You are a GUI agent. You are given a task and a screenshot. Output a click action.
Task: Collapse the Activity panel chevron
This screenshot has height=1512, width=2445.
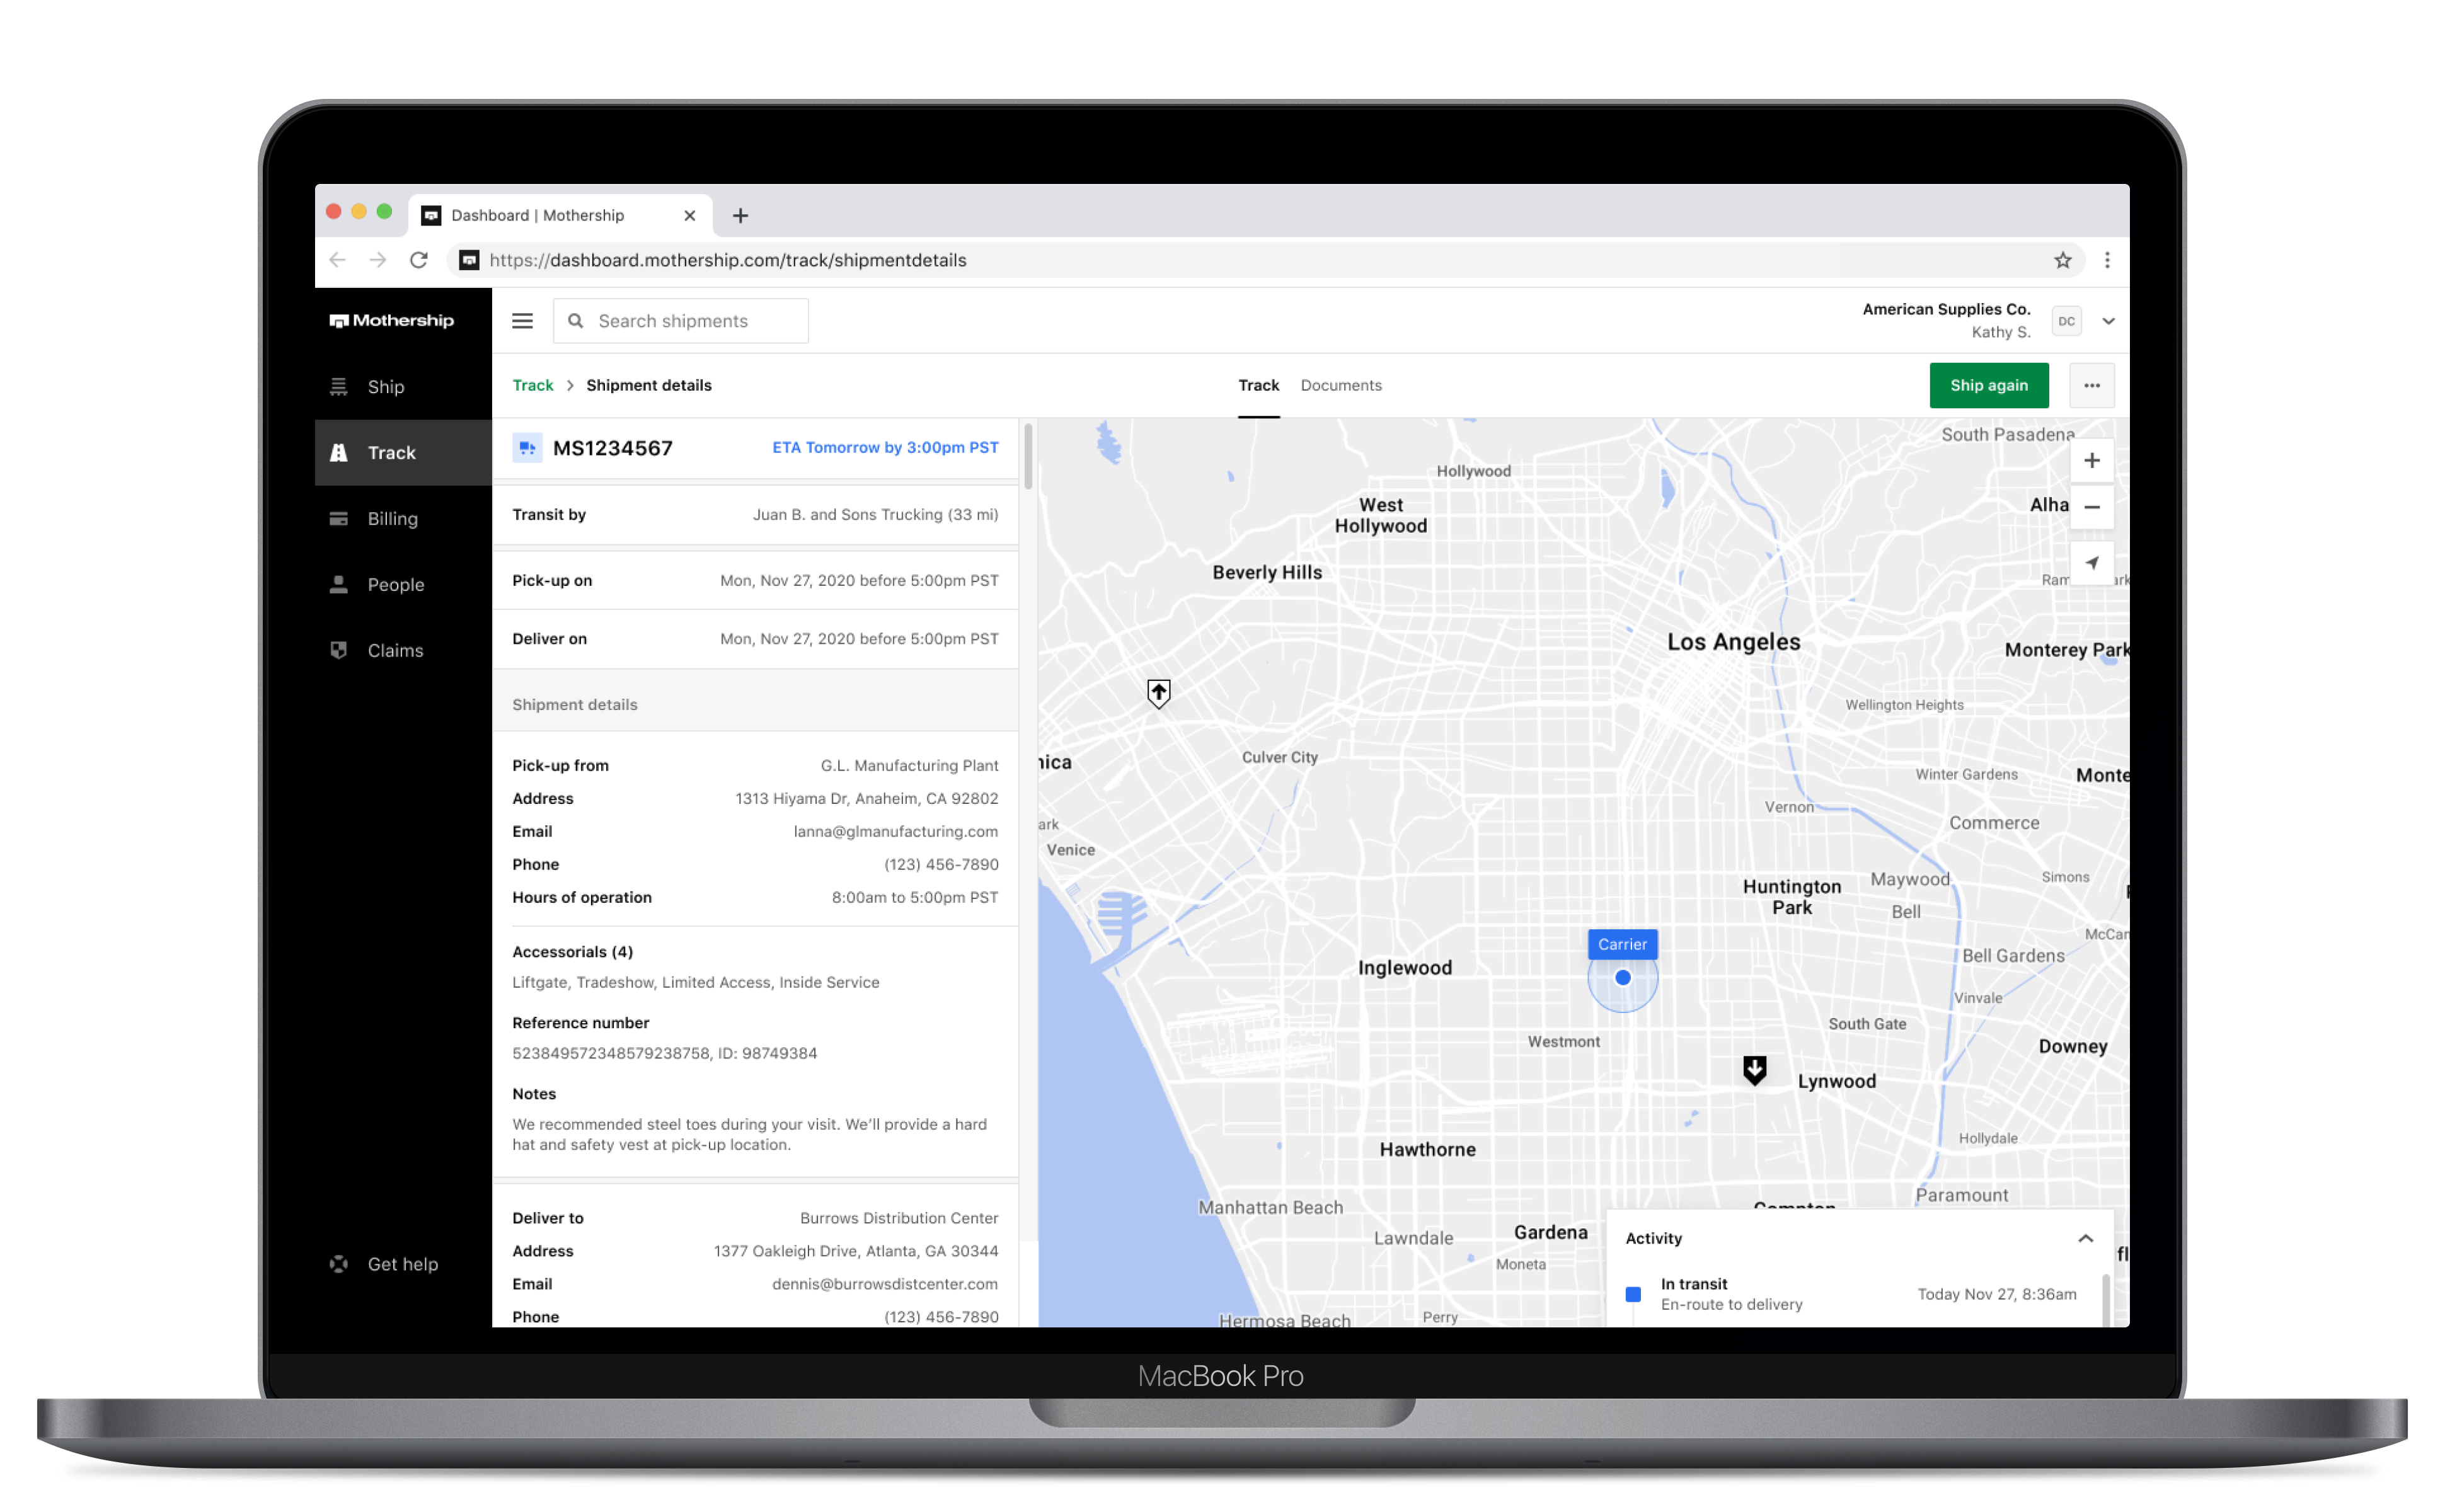2085,1239
